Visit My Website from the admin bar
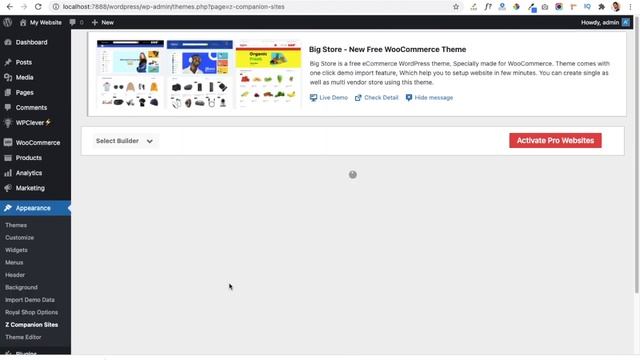The image size is (640, 360). (41, 22)
